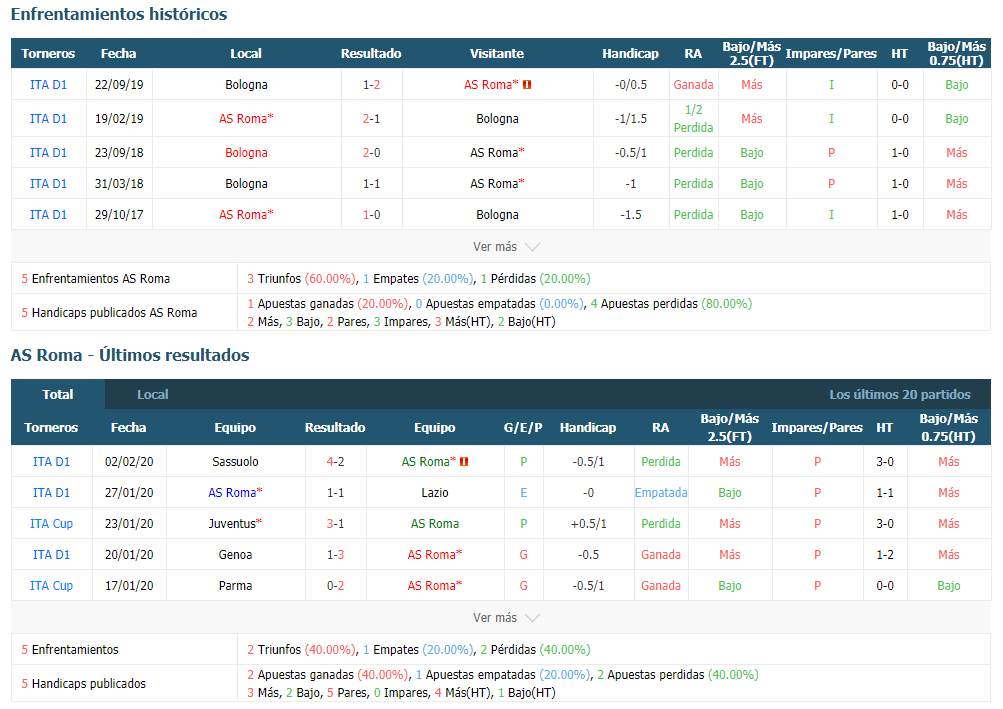Click Bologna local team on 22/09/19
Image resolution: width=1003 pixels, height=709 pixels.
[x=246, y=84]
